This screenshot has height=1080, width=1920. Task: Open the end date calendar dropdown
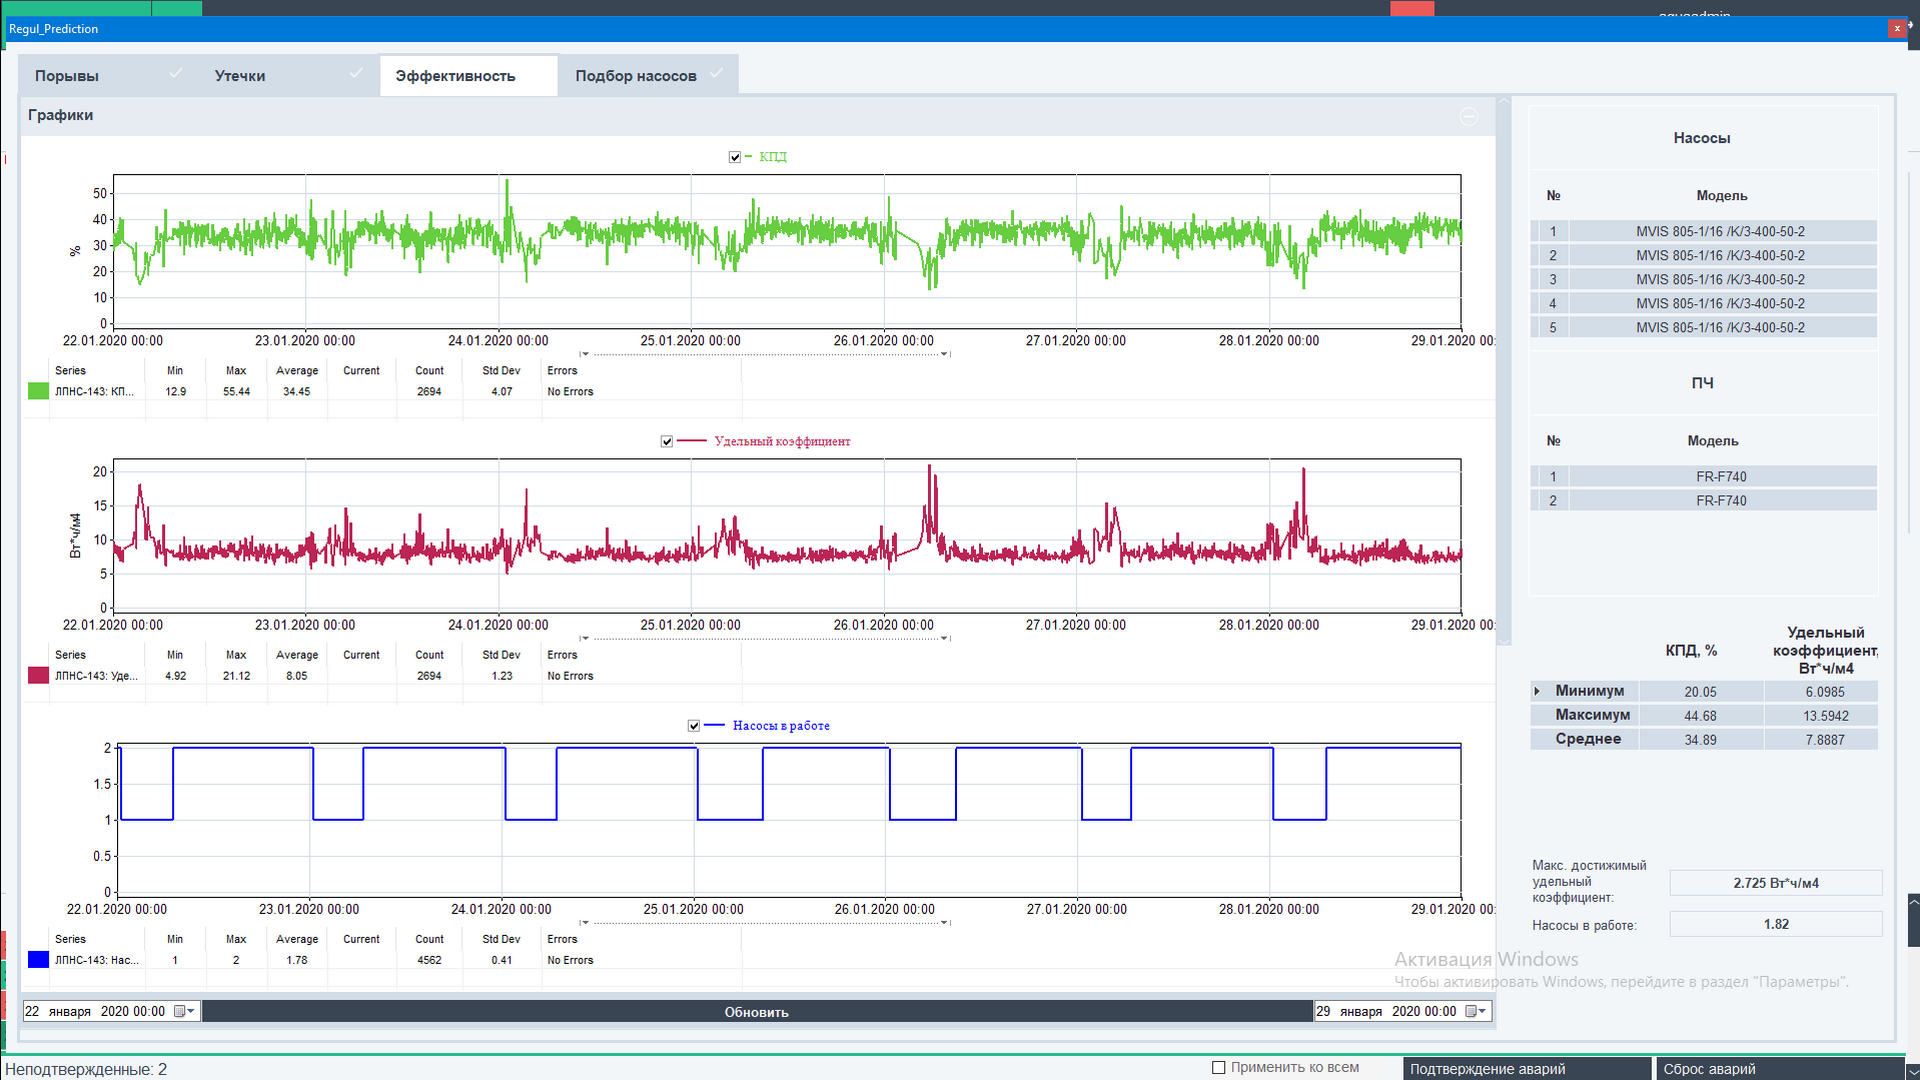click(1476, 1011)
